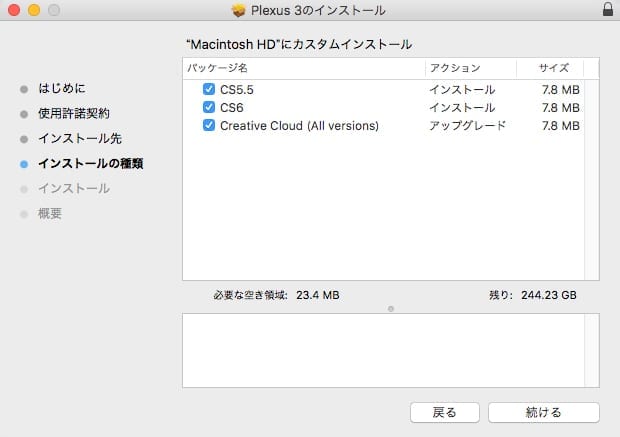620x437 pixels.
Task: Click the package description text area
Action: point(383,350)
